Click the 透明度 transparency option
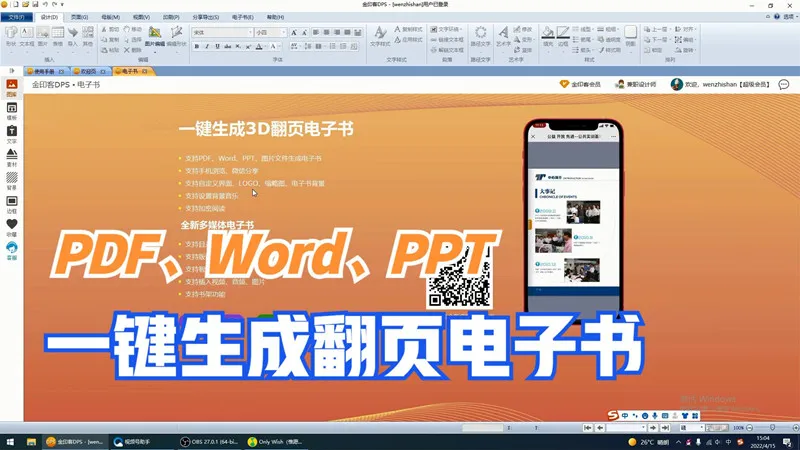 [x=609, y=40]
